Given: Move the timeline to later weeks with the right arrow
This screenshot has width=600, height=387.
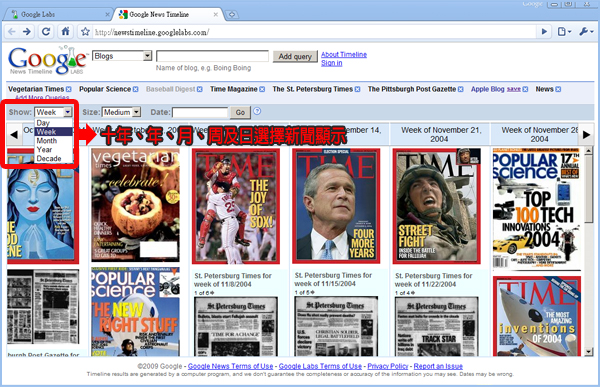Looking at the screenshot, I should (586, 135).
